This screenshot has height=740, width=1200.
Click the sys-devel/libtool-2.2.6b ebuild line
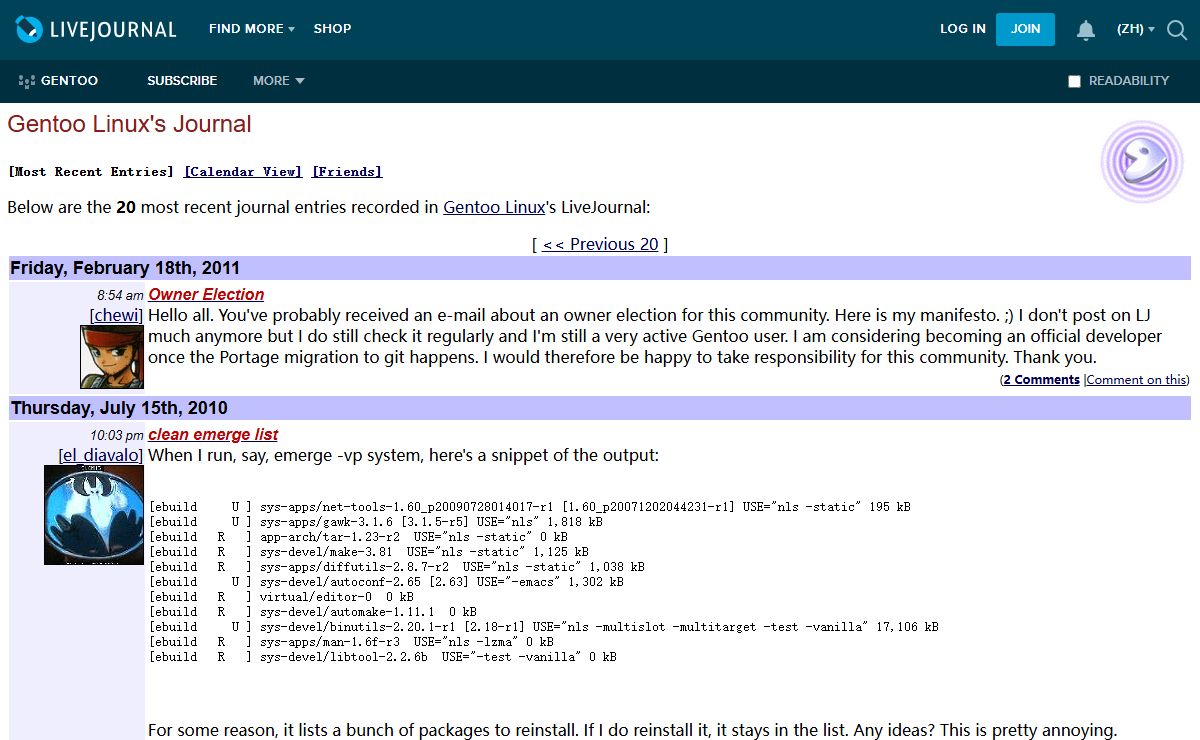[x=383, y=657]
